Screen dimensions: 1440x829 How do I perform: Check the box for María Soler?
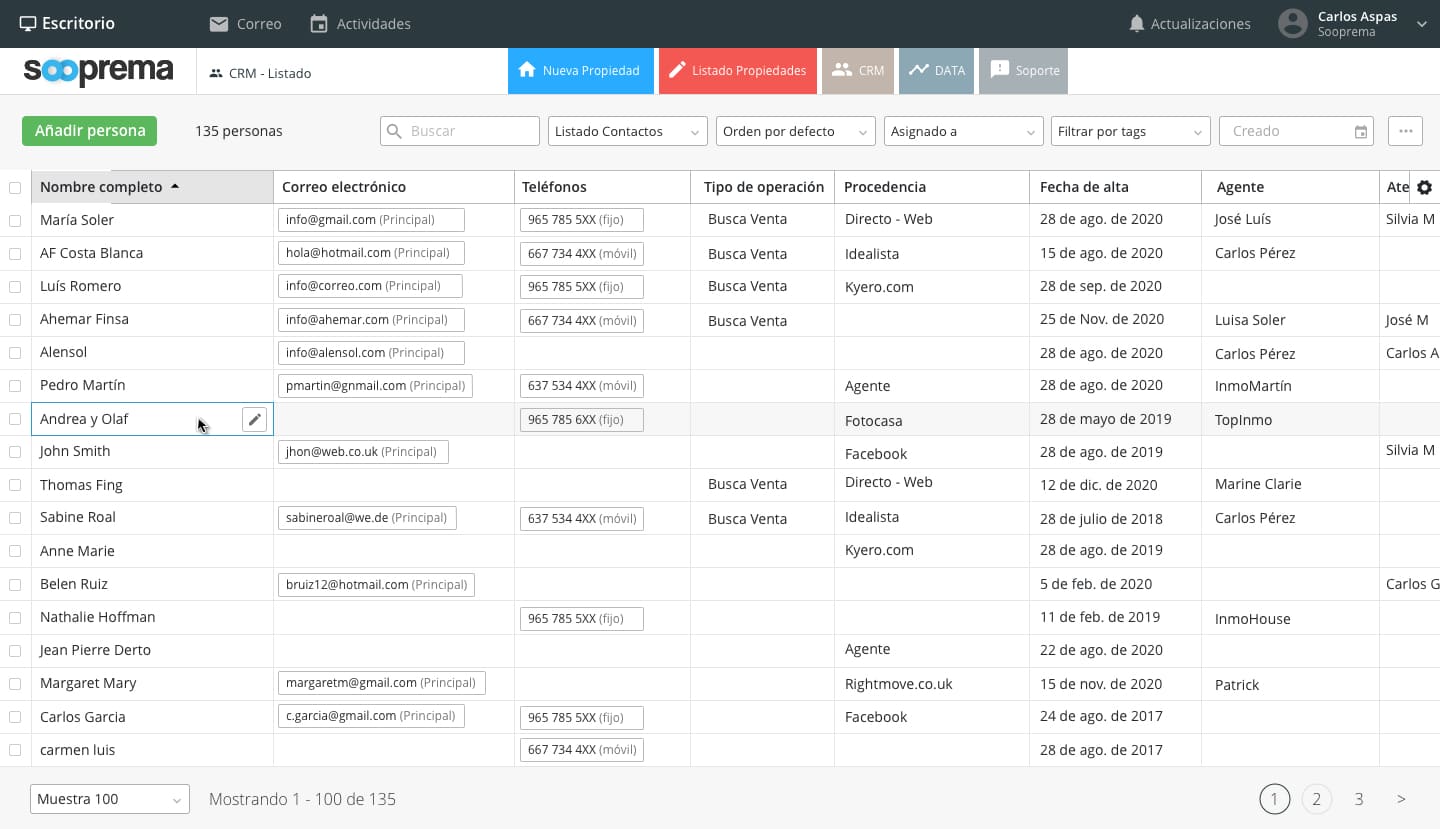coord(15,220)
